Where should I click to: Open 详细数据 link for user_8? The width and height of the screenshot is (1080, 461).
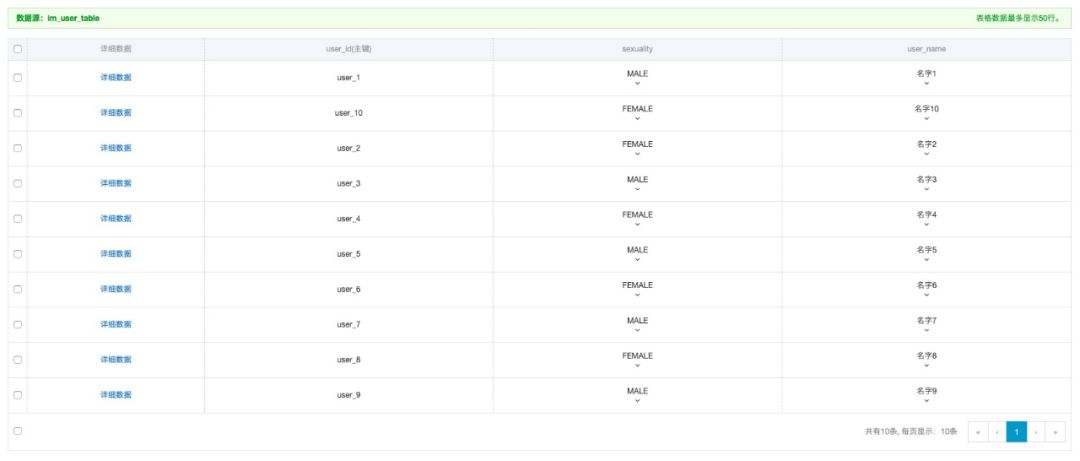tap(115, 360)
